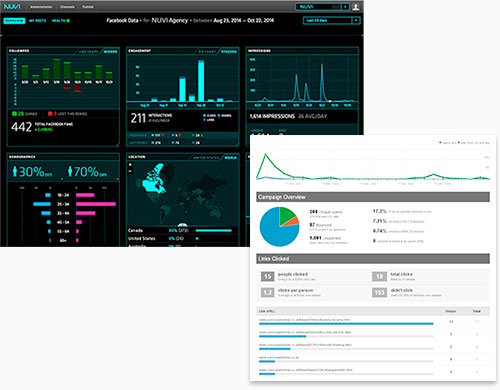500x390 pixels.
Task: Click the highest peak in Impressions chart
Action: pyautogui.click(x=322, y=65)
